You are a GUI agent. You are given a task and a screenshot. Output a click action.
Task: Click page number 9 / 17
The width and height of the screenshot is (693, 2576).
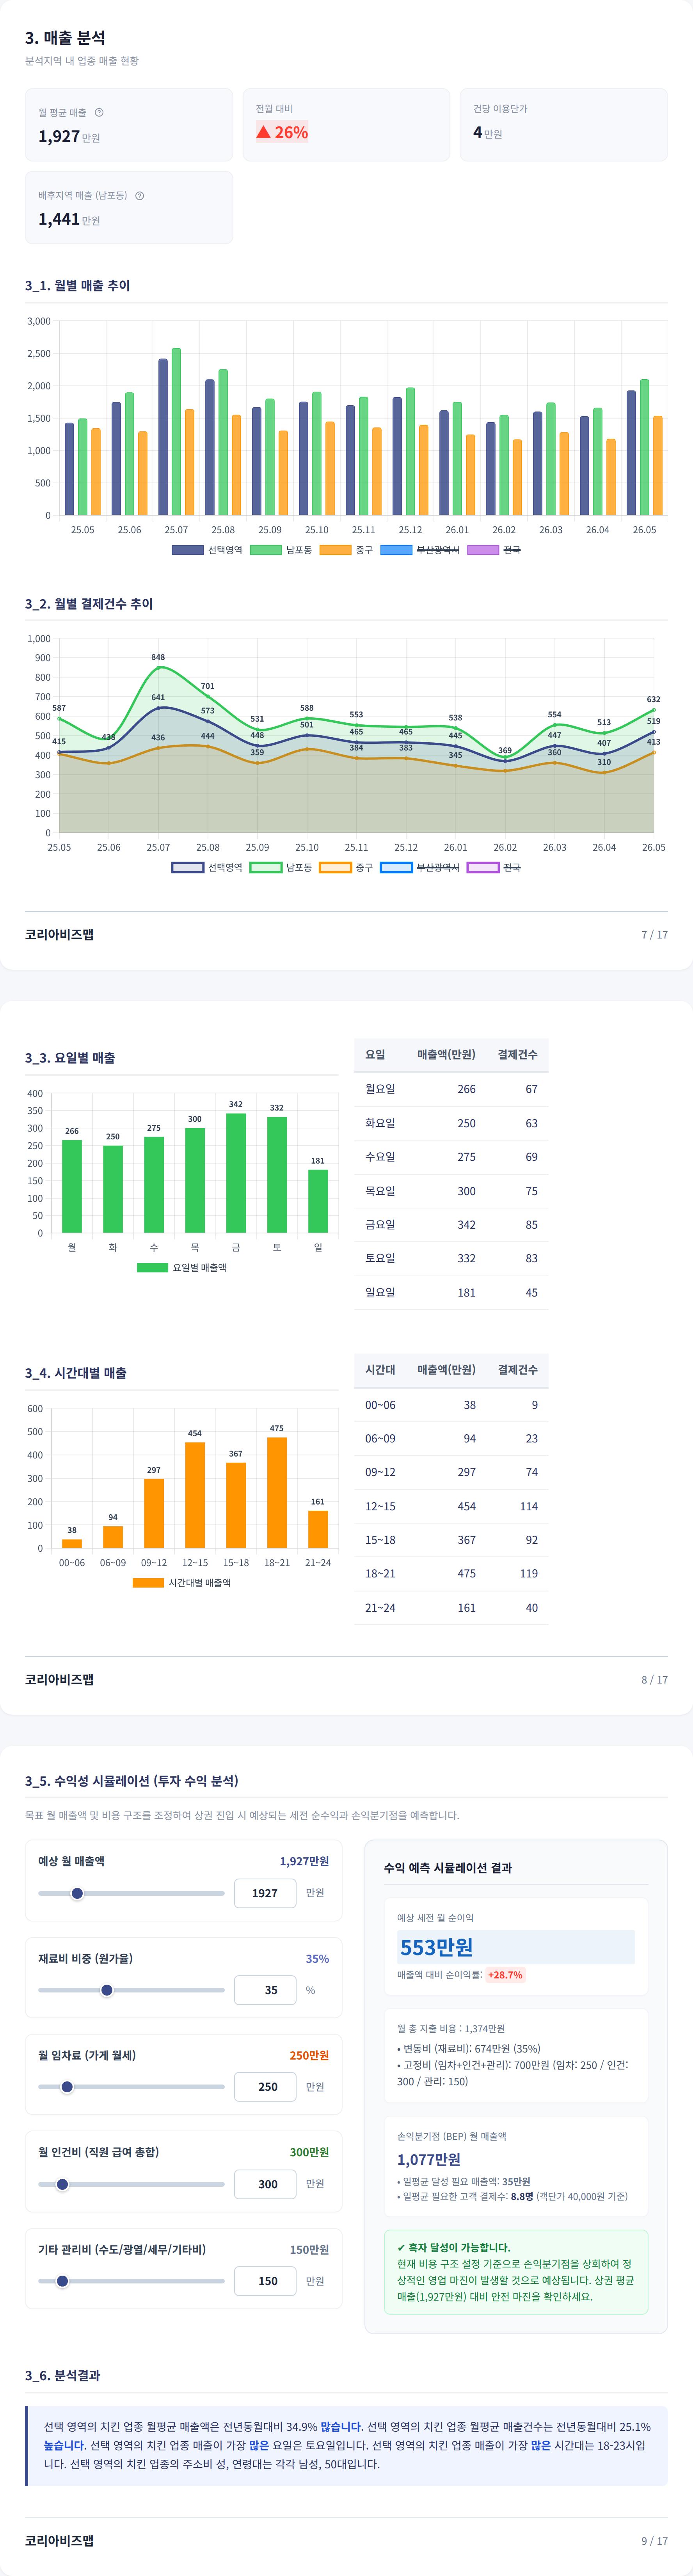coord(655,2541)
